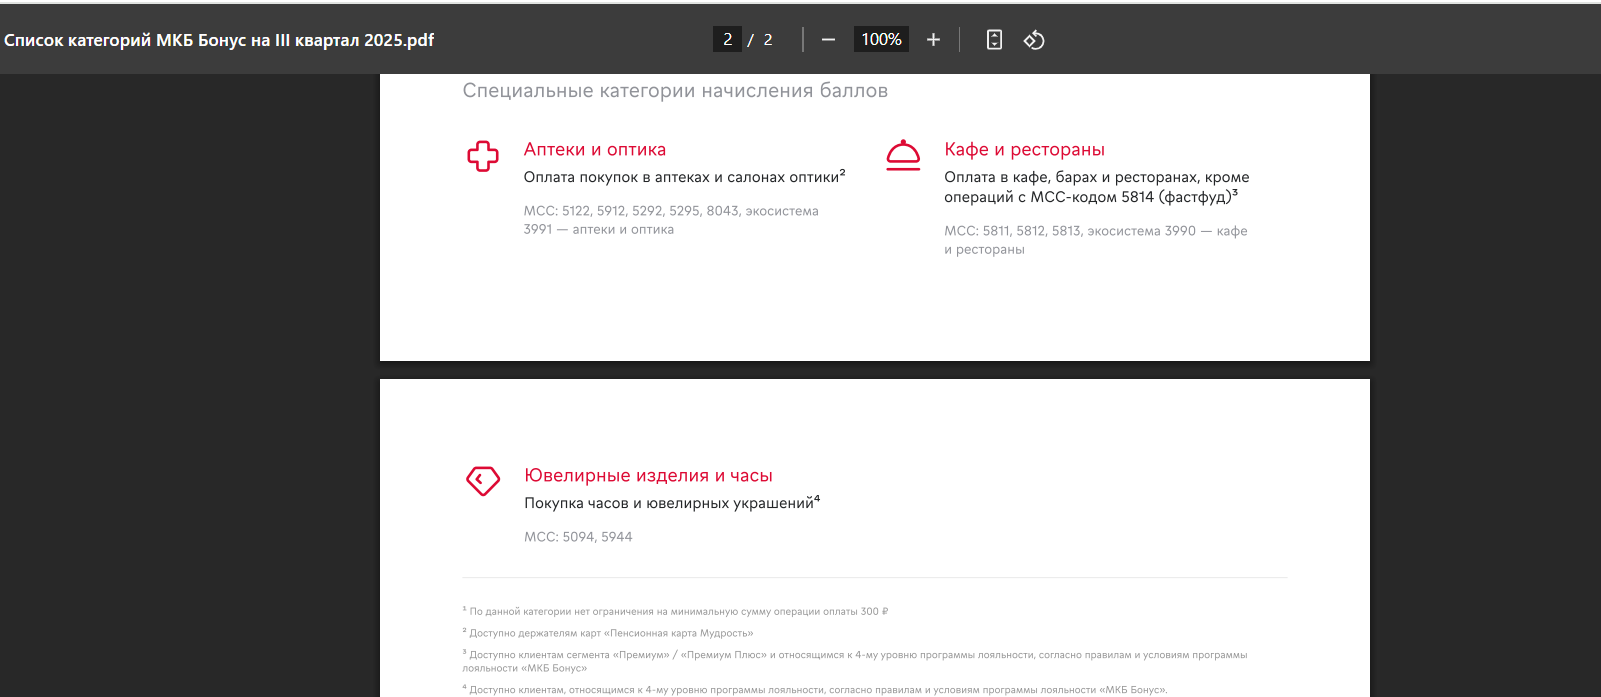Viewport: 1601px width, 697px height.
Task: Click the 'МСС: 5094, 5944' line
Action: [578, 537]
